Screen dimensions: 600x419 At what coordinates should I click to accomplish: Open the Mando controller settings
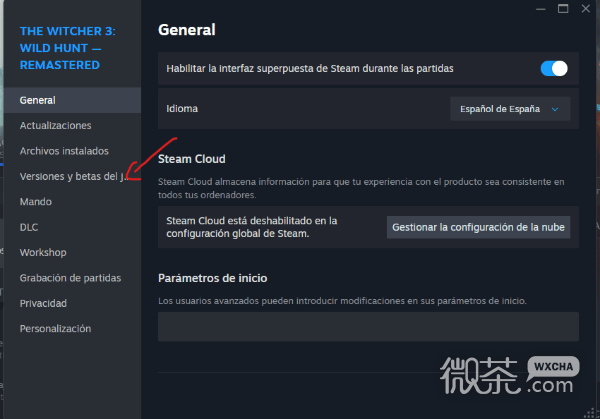coord(36,202)
